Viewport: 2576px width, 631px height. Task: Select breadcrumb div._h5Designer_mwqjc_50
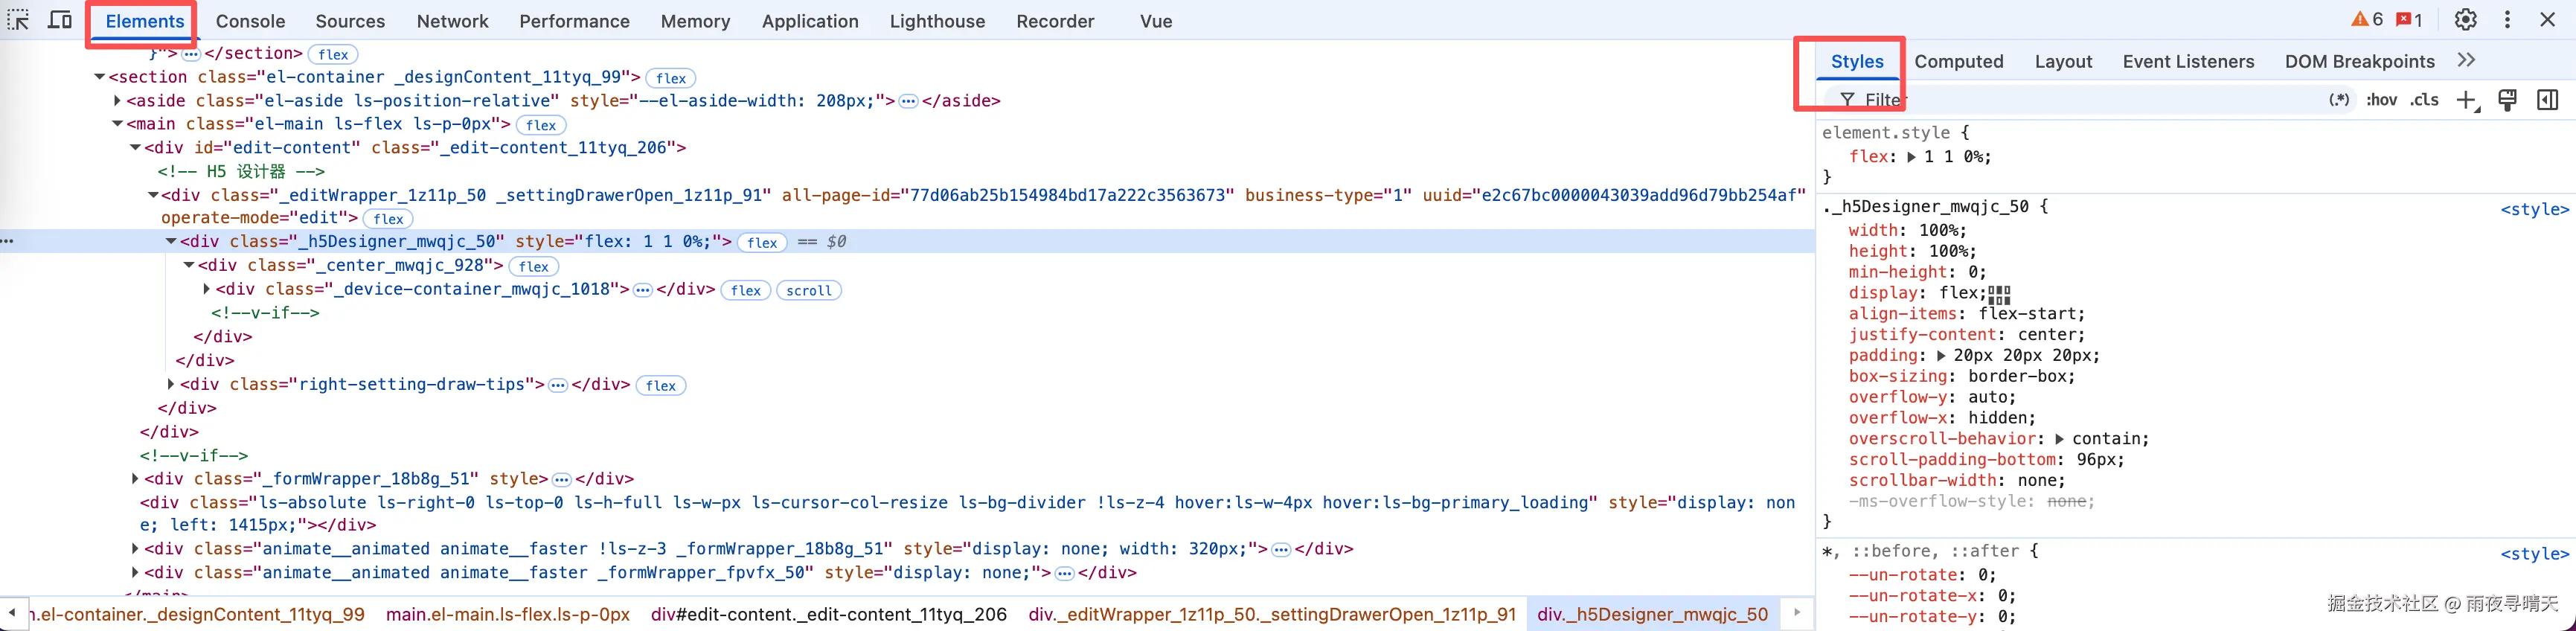pos(1652,615)
